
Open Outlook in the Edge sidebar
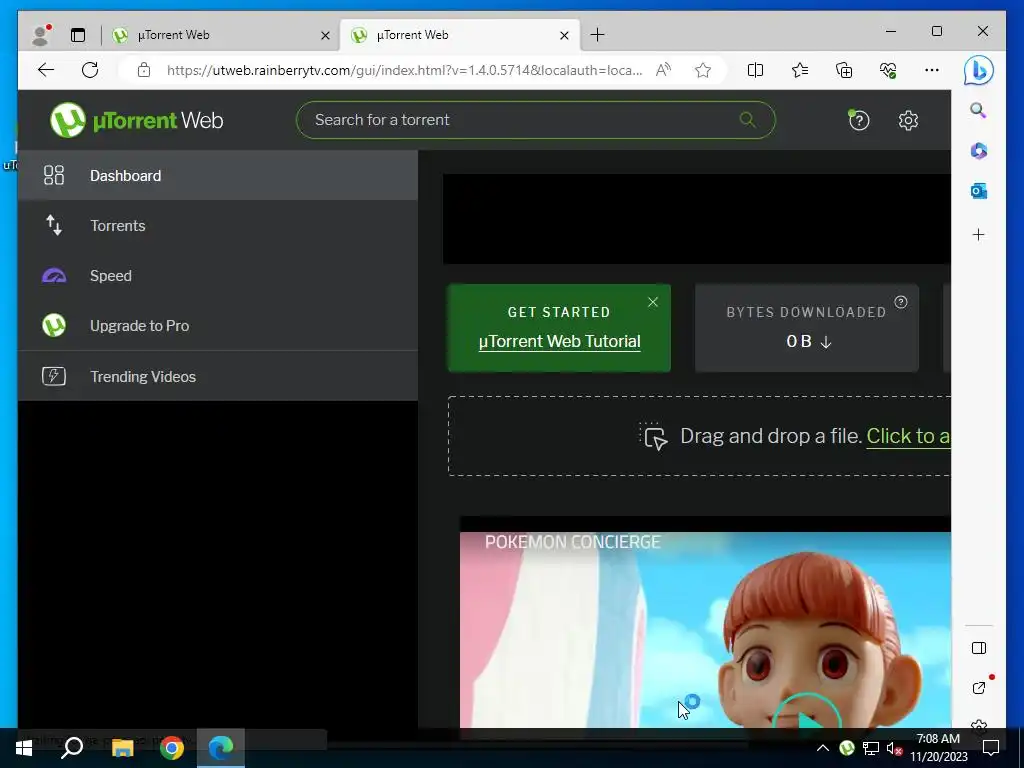pos(978,191)
